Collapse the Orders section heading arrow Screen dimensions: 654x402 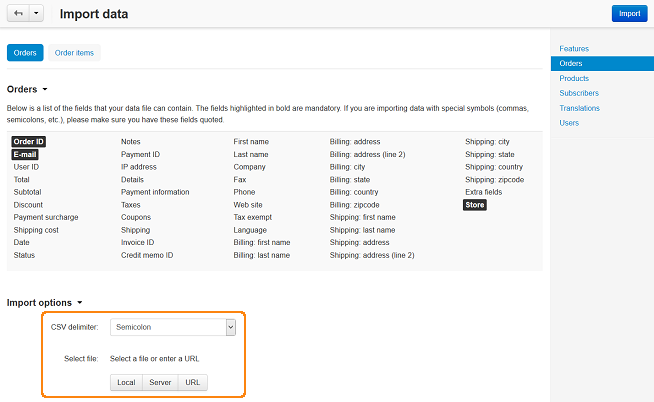tap(45, 89)
